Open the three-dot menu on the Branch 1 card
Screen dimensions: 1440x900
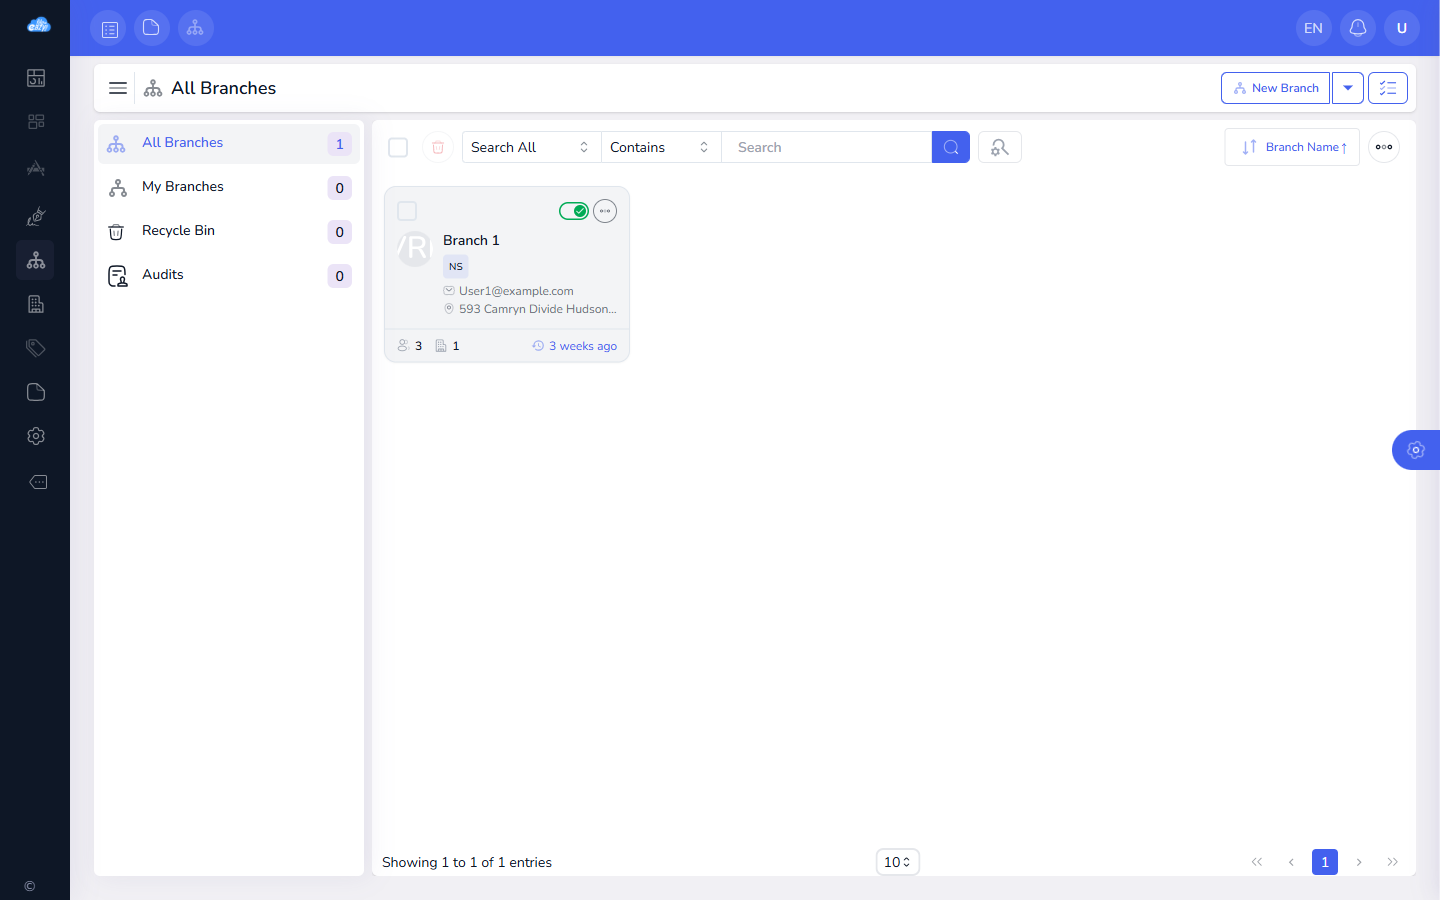coord(605,211)
